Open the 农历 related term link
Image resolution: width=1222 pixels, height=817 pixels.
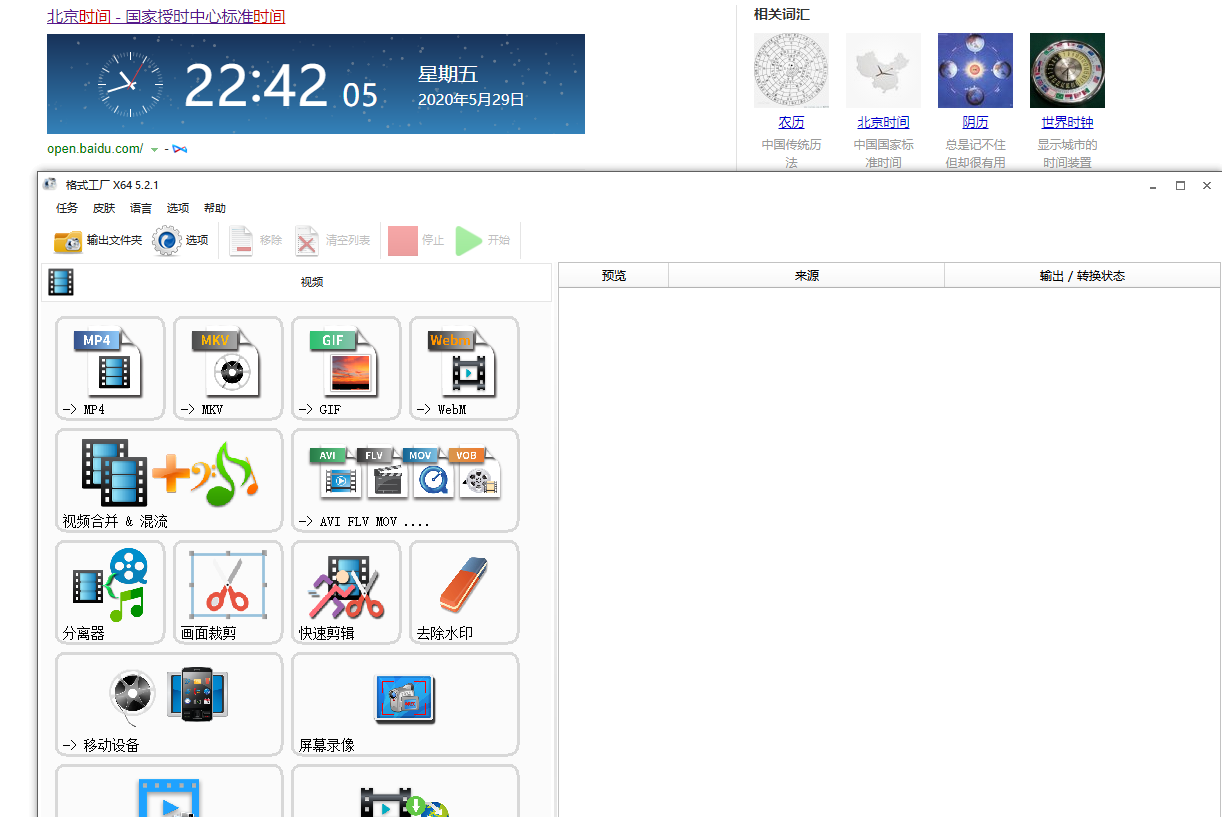791,122
